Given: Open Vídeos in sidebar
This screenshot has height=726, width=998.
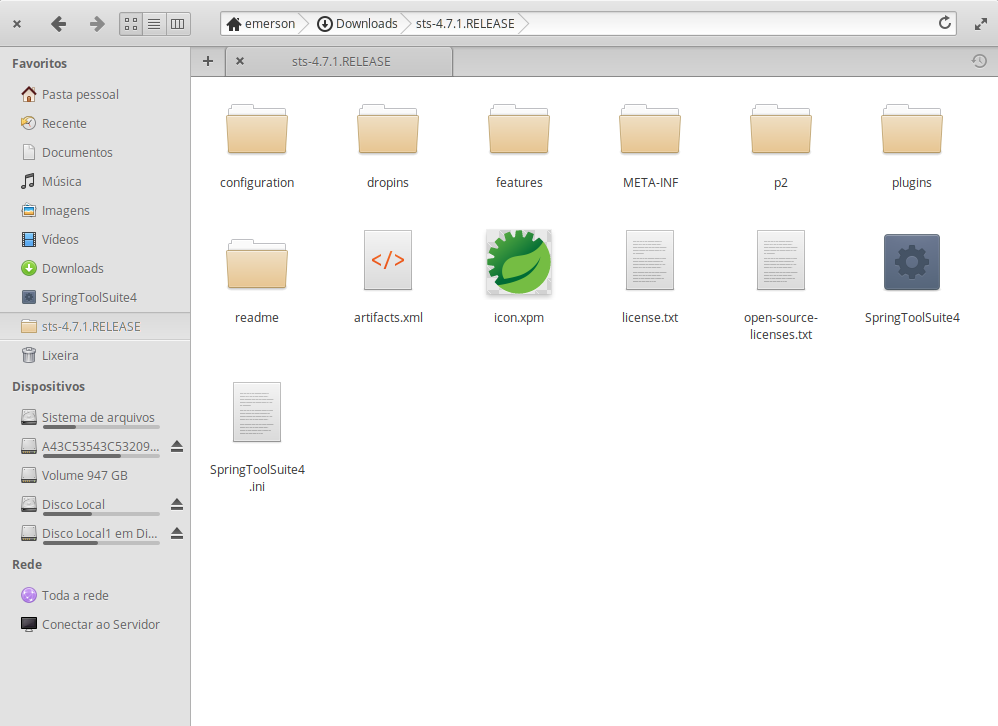Looking at the screenshot, I should [x=95, y=239].
